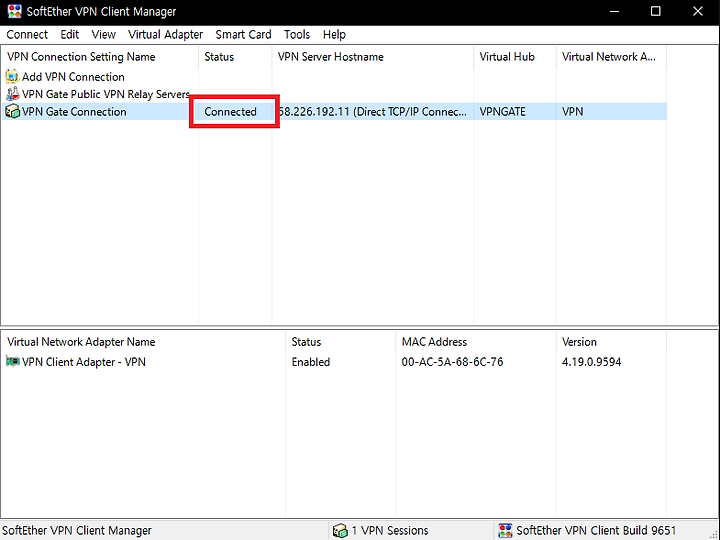Sort by Virtual Network A... column header
Screen dimensions: 720x540
pyautogui.click(x=611, y=56)
